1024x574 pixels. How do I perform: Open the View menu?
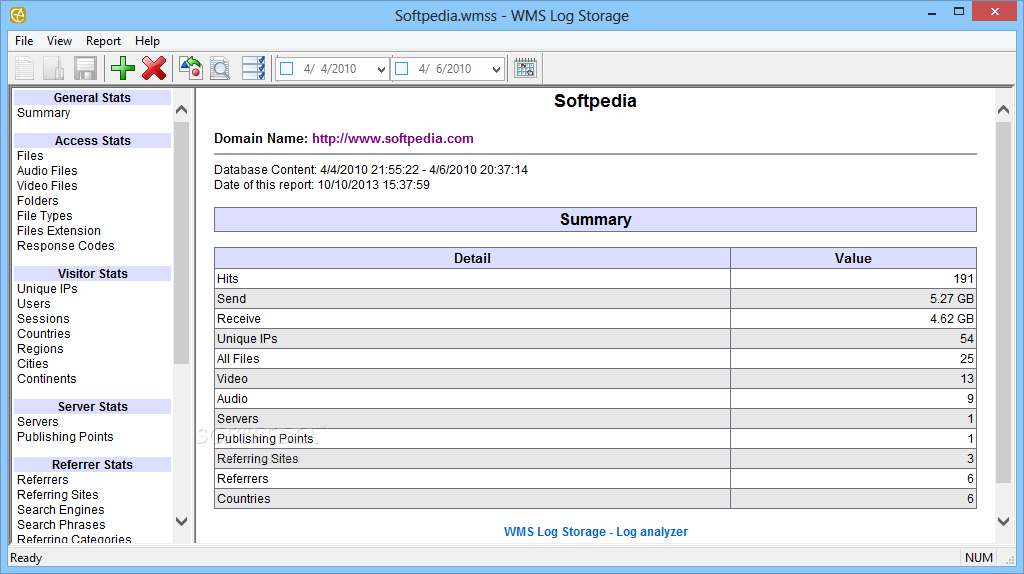click(59, 40)
